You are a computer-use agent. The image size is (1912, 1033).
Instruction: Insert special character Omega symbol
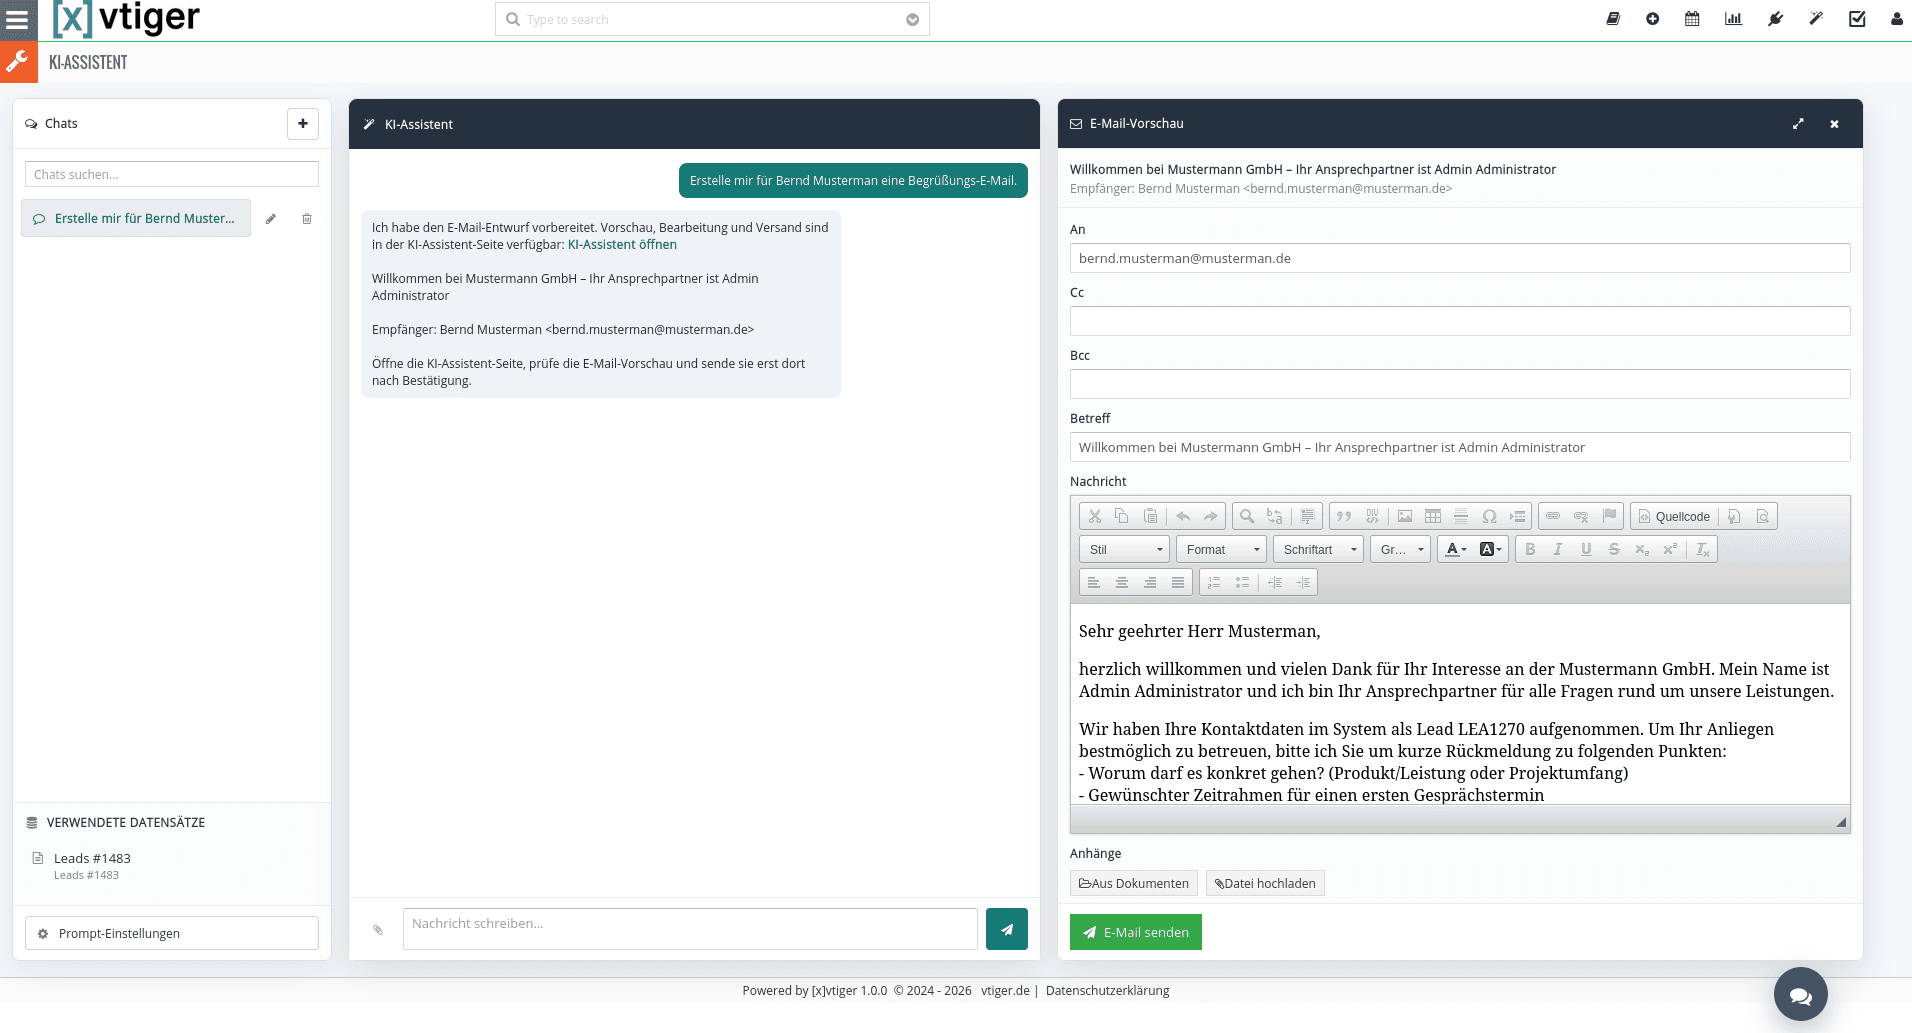(1489, 517)
